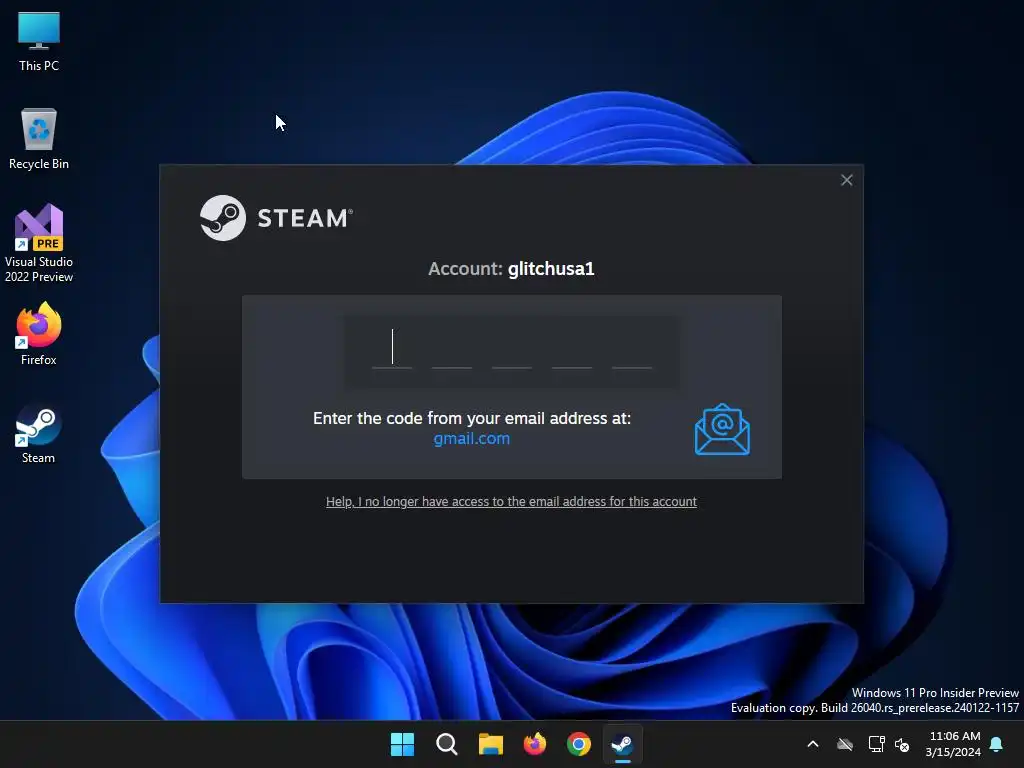1024x768 pixels.
Task: Select the Recycle Bin desktop icon
Action: tap(39, 139)
